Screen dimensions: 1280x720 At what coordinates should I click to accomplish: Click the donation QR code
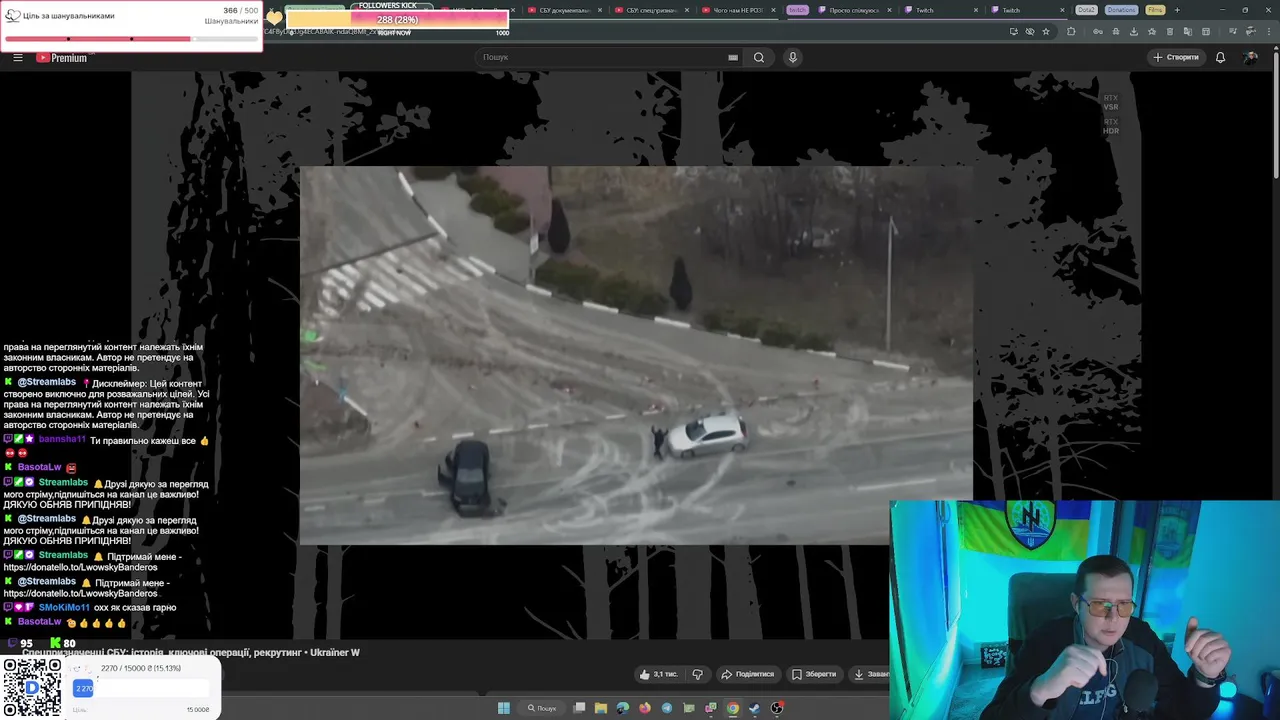(x=32, y=689)
